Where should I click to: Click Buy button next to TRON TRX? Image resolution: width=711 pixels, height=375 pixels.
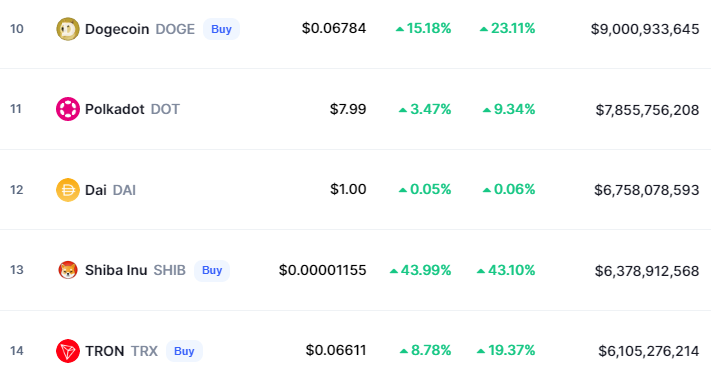point(184,351)
